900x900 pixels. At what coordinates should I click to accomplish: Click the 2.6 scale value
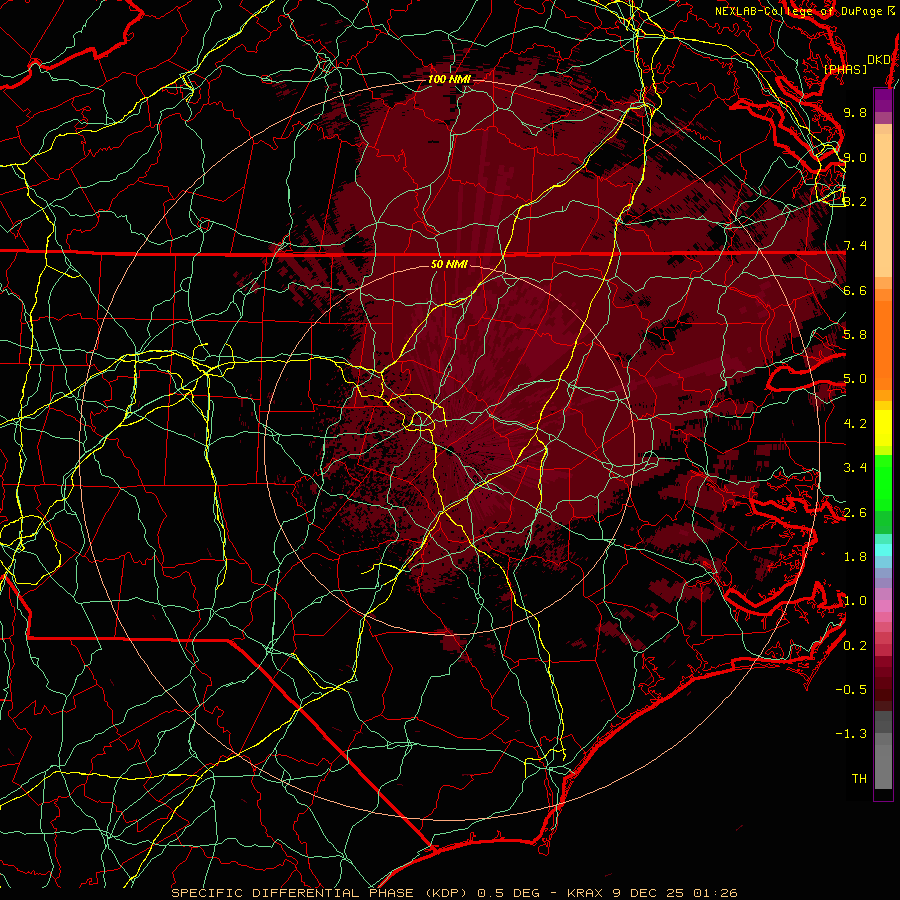(x=855, y=513)
